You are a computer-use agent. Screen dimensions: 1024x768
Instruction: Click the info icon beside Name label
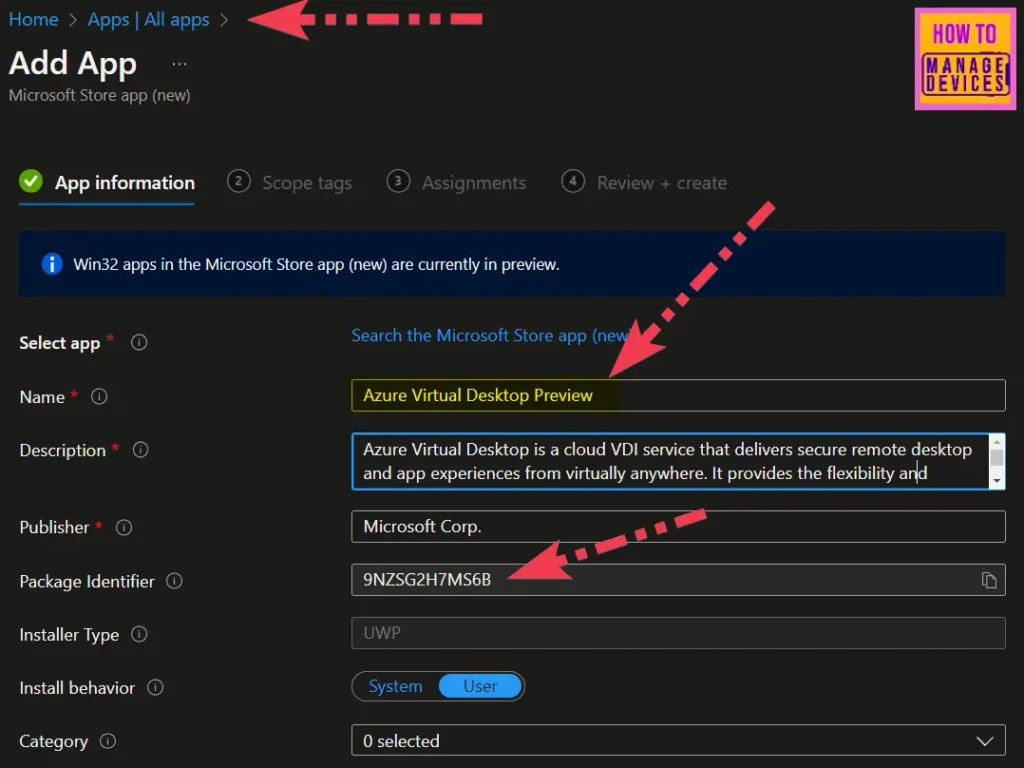[99, 396]
